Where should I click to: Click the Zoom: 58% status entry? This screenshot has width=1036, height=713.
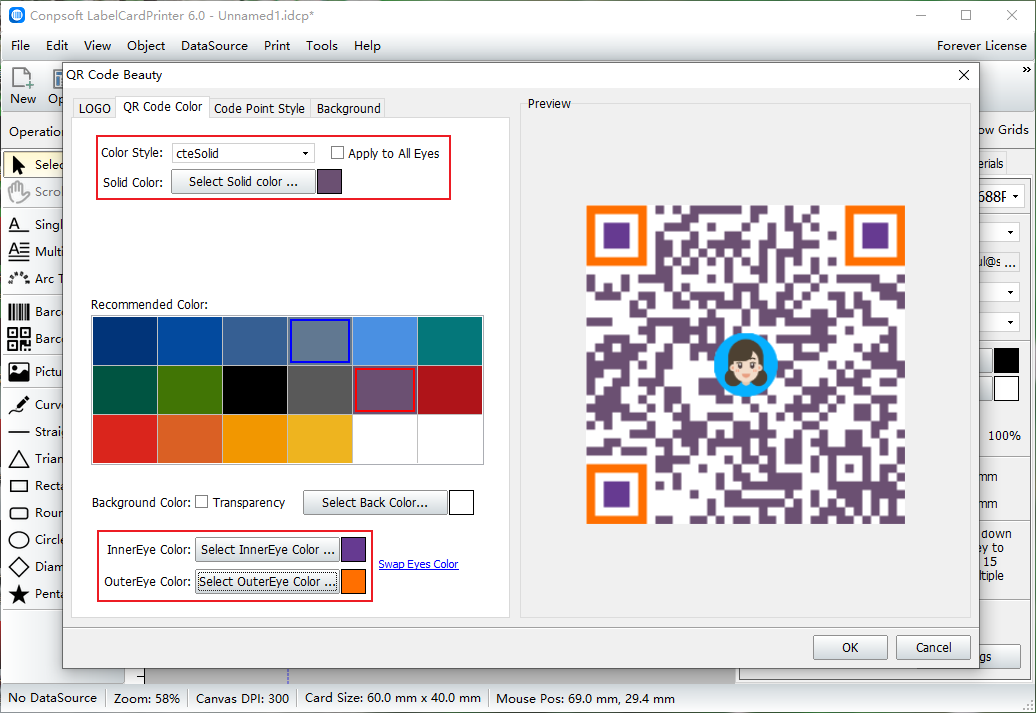tap(147, 698)
